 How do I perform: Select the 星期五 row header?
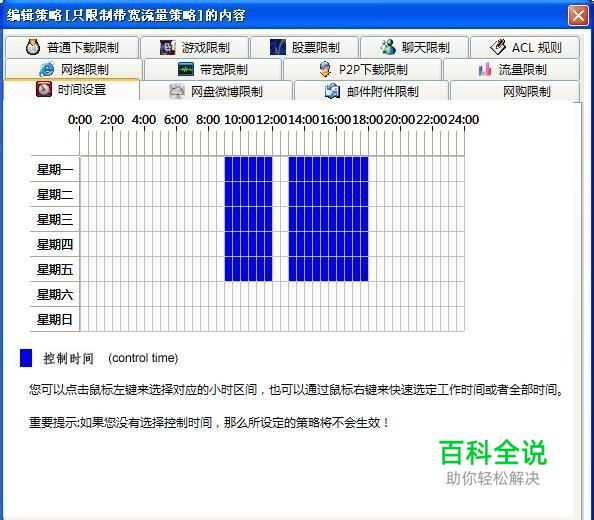pos(55,269)
